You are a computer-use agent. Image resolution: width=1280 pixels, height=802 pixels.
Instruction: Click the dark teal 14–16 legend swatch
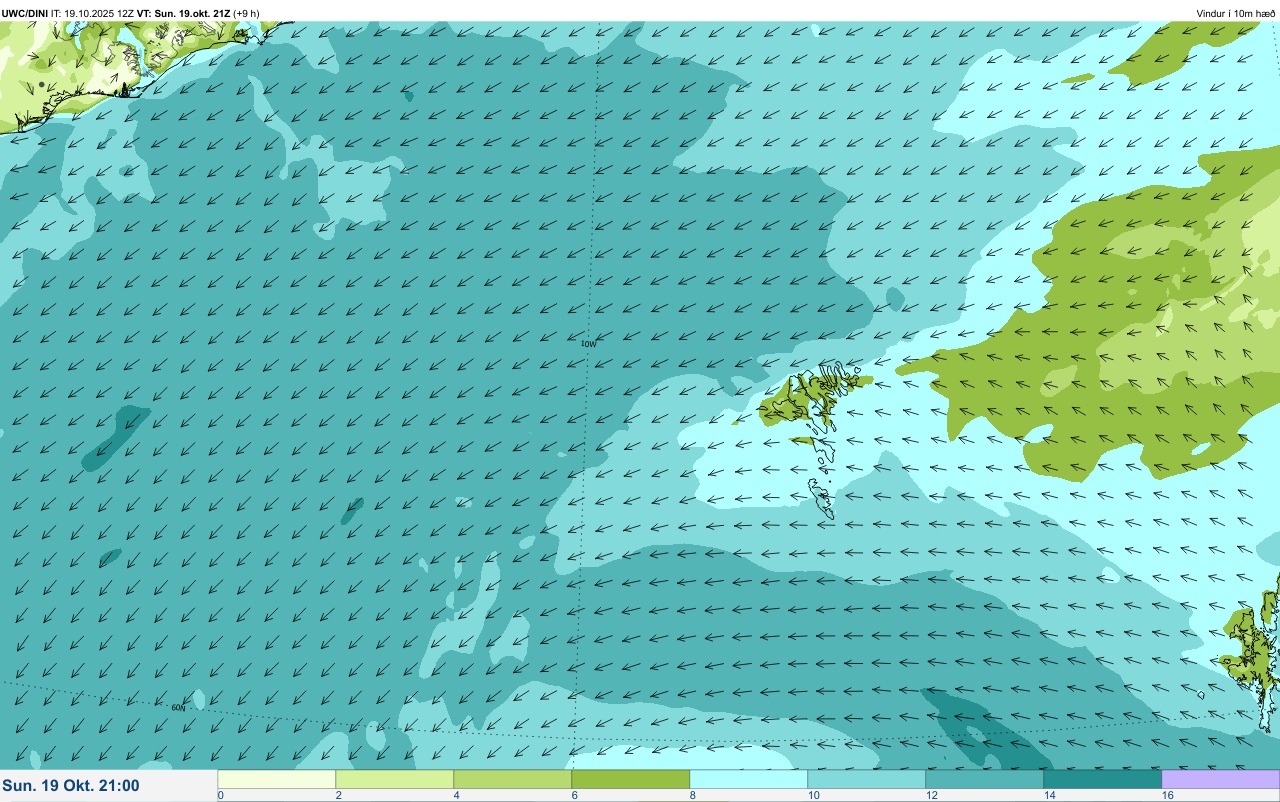(x=1102, y=779)
